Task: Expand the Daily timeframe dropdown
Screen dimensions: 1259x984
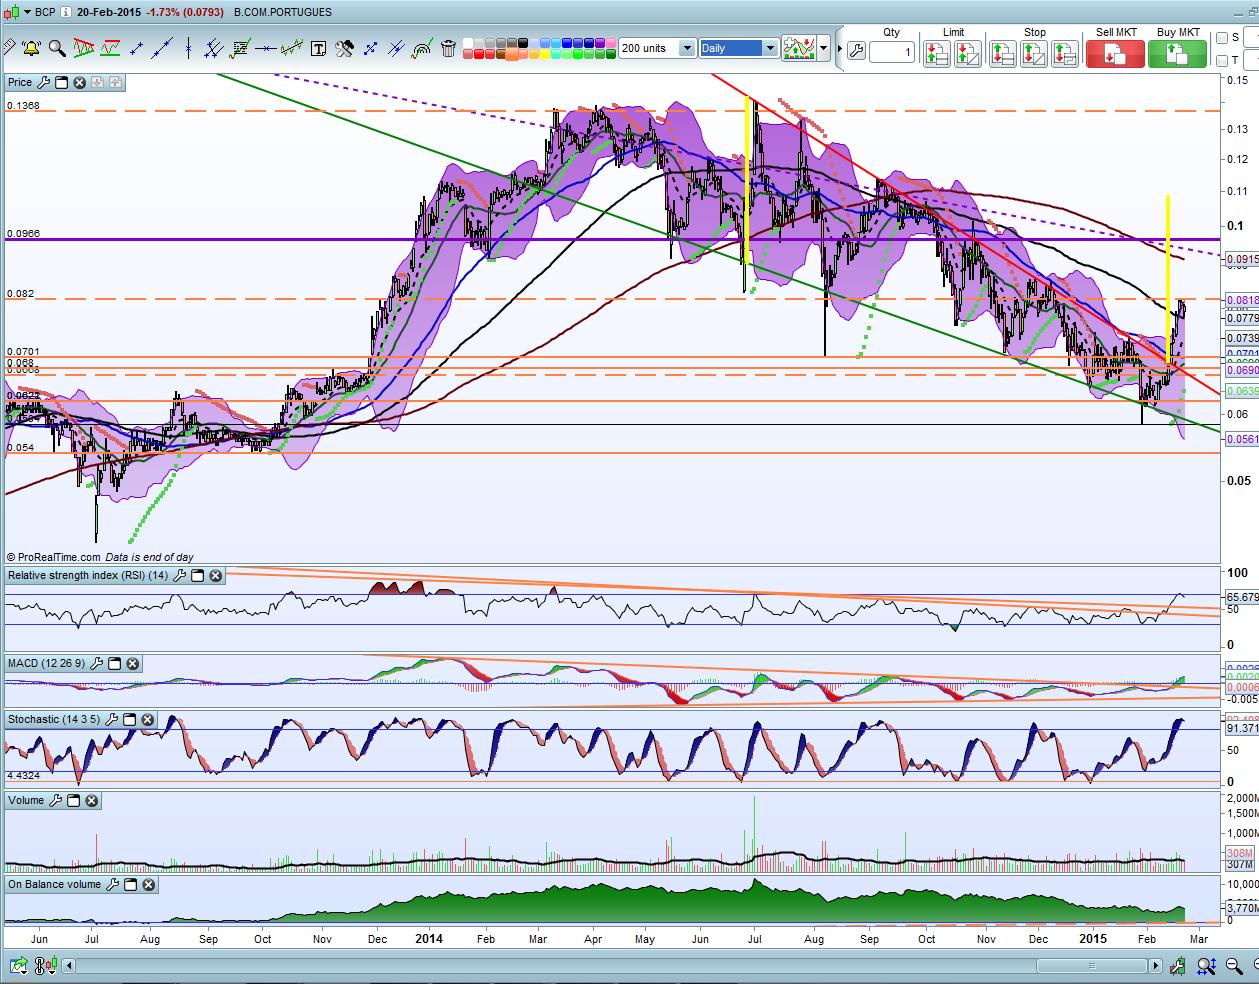Action: tap(769, 48)
